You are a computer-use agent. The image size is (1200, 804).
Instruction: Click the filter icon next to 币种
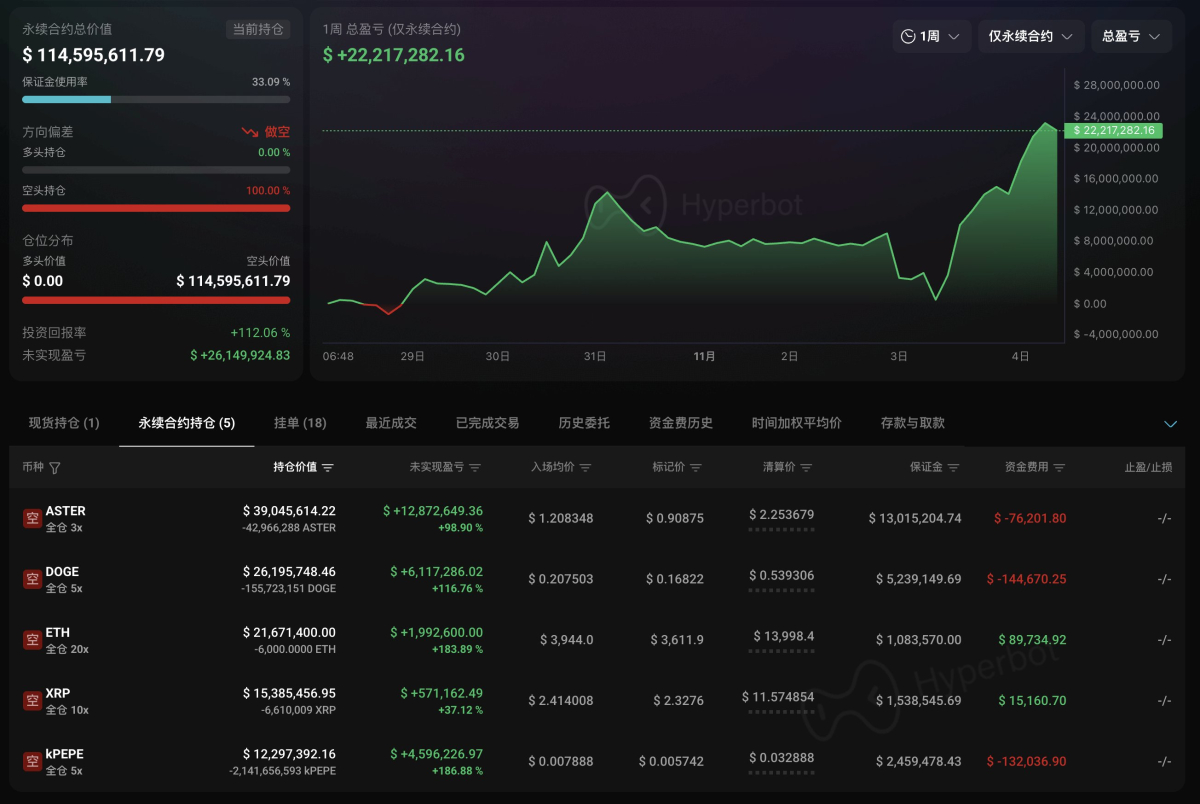[55, 468]
